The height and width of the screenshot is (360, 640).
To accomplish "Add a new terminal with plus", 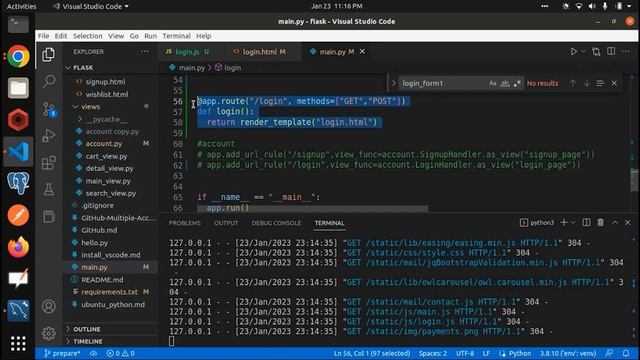I will [x=564, y=222].
